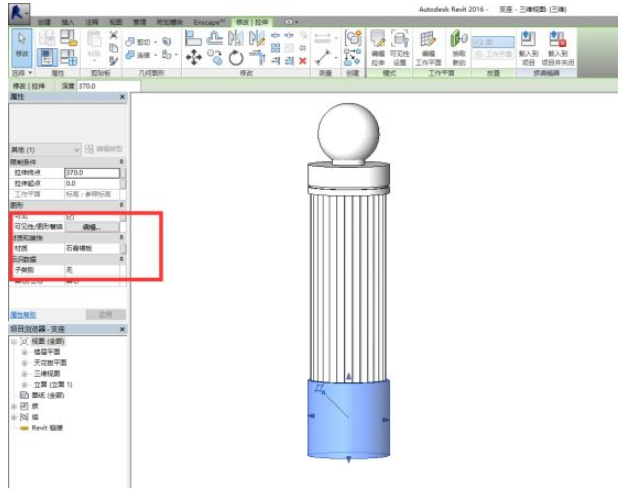Click the Cut to clipboard scissors icon
The width and height of the screenshot is (625, 490).
tap(114, 35)
